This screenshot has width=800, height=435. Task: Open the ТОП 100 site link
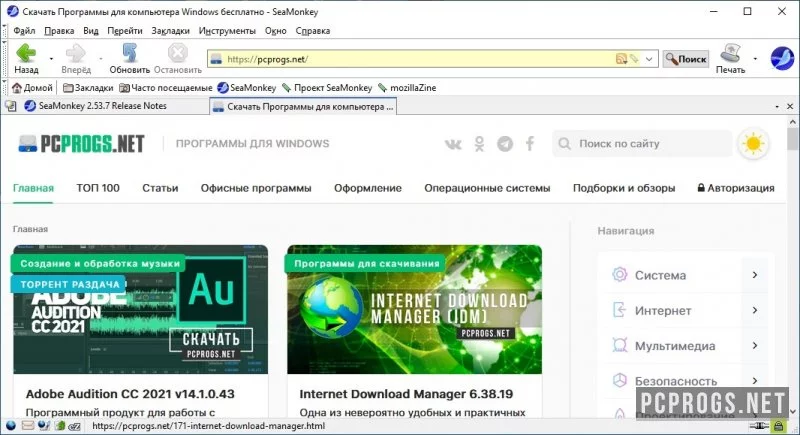point(98,188)
